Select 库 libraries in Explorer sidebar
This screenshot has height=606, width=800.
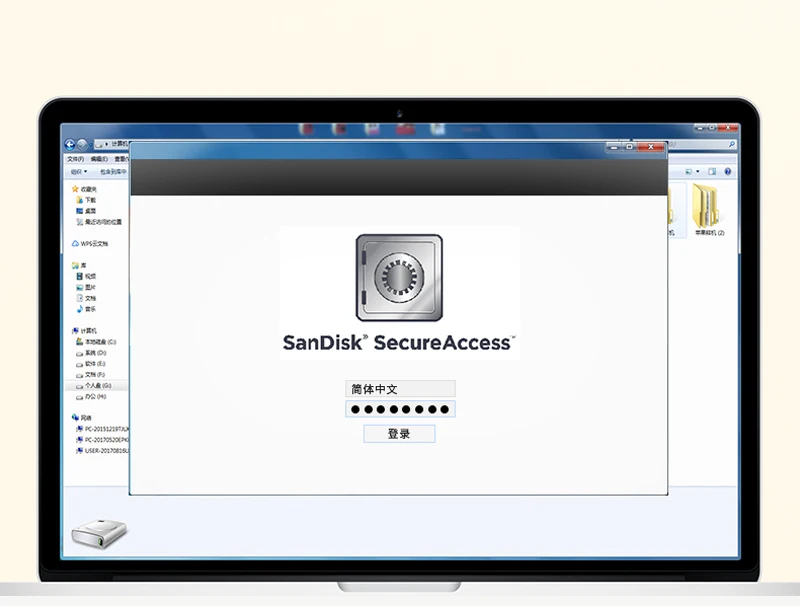79,265
